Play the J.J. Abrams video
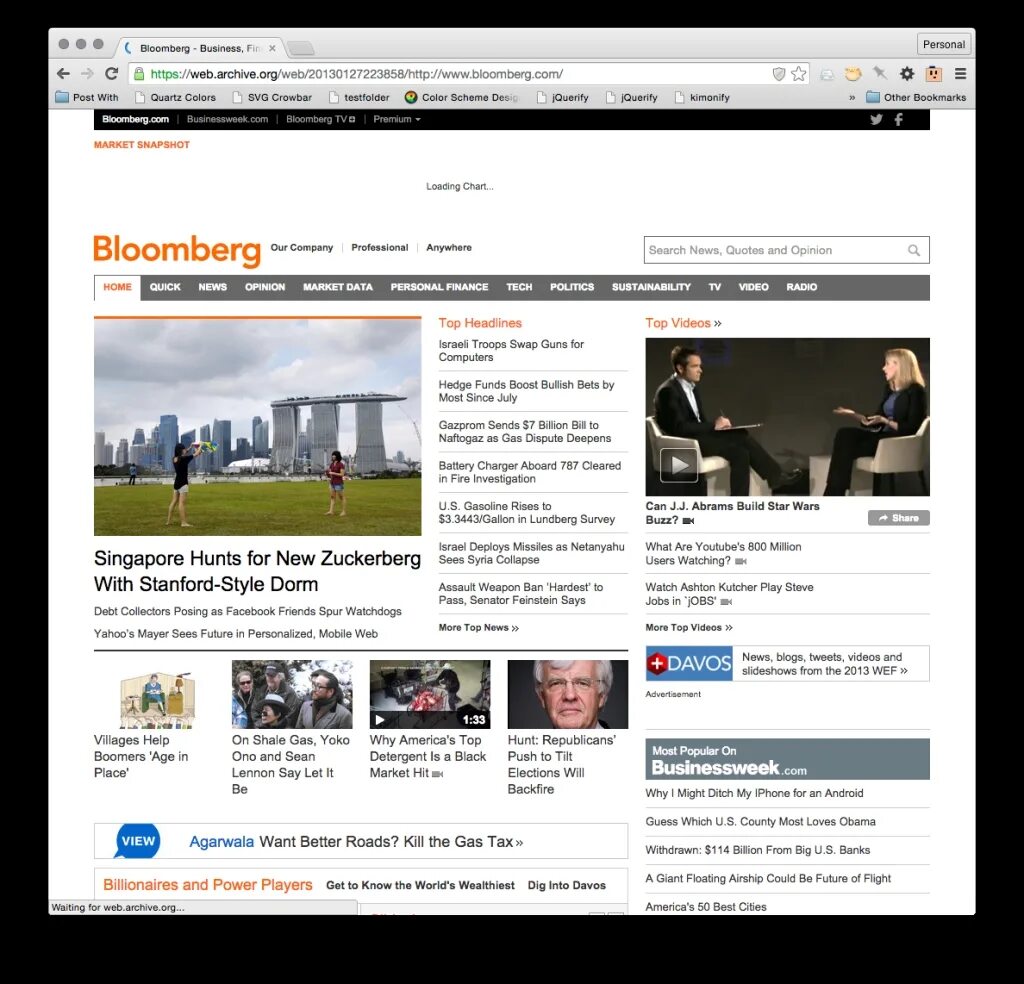This screenshot has width=1024, height=984. point(679,465)
